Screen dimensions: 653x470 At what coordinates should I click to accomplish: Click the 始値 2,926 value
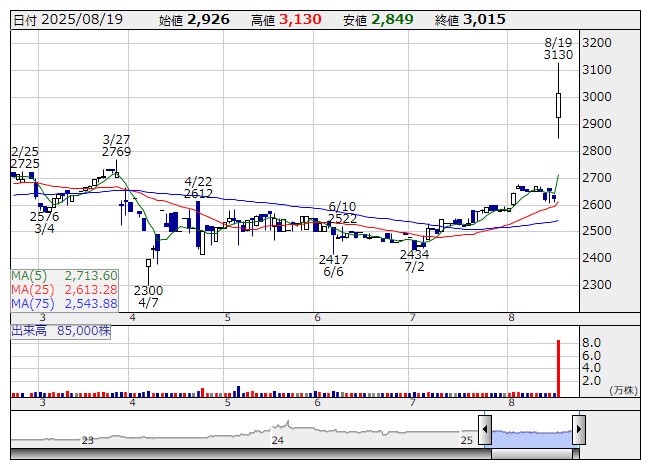tap(208, 19)
